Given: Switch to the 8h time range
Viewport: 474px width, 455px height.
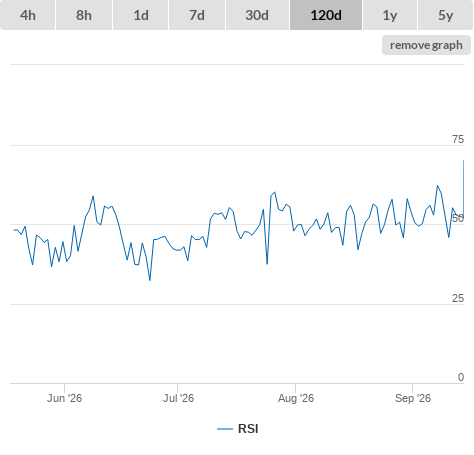Looking at the screenshot, I should [84, 15].
